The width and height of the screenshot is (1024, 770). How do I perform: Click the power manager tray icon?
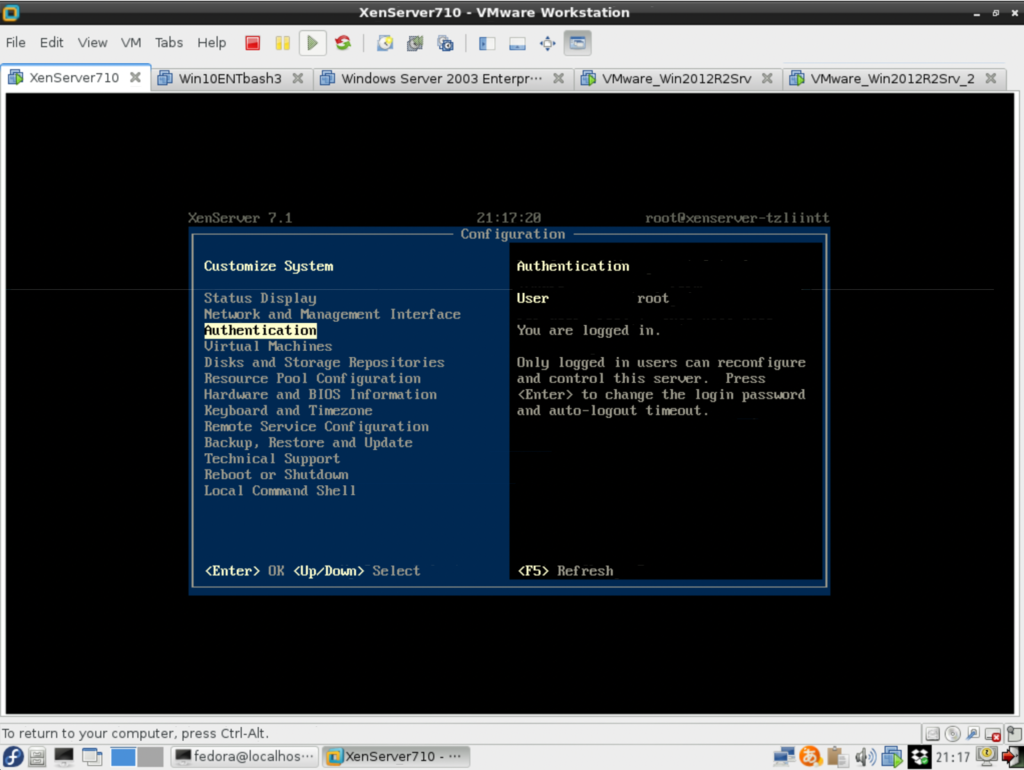click(986, 756)
